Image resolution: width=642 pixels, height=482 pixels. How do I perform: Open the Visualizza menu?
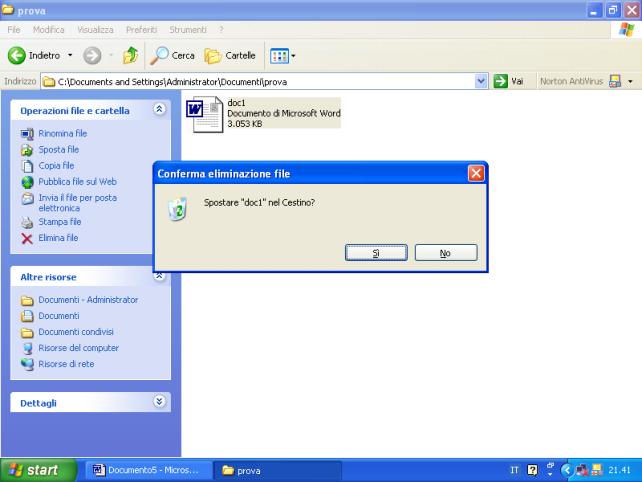click(x=95, y=30)
